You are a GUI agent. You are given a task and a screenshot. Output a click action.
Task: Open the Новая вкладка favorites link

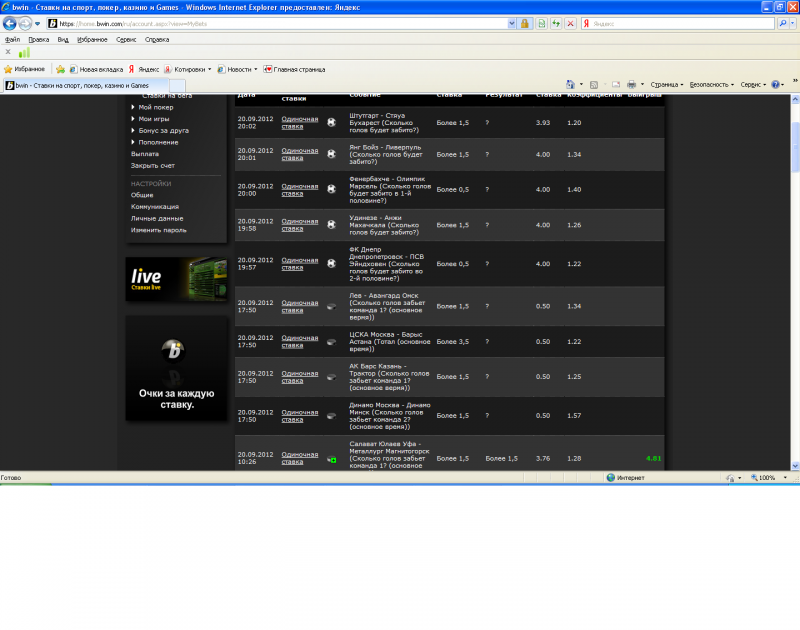[96, 69]
